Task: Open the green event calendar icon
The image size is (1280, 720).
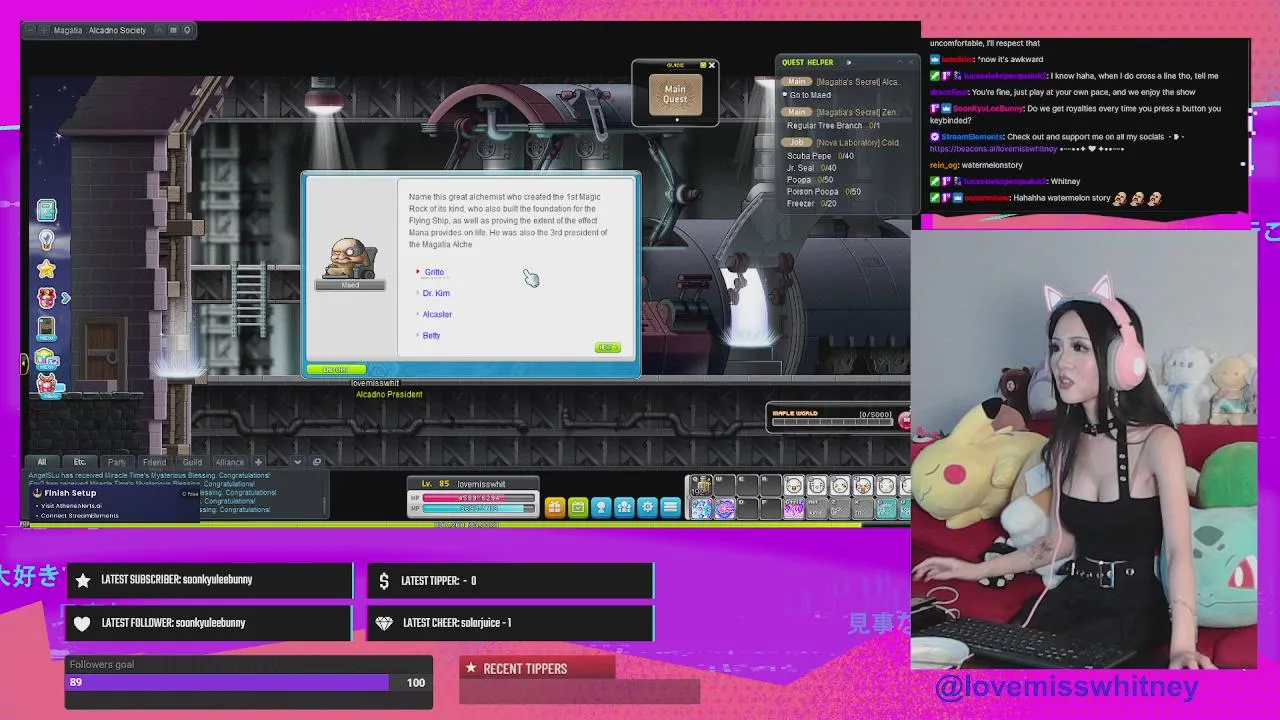Action: click(578, 507)
